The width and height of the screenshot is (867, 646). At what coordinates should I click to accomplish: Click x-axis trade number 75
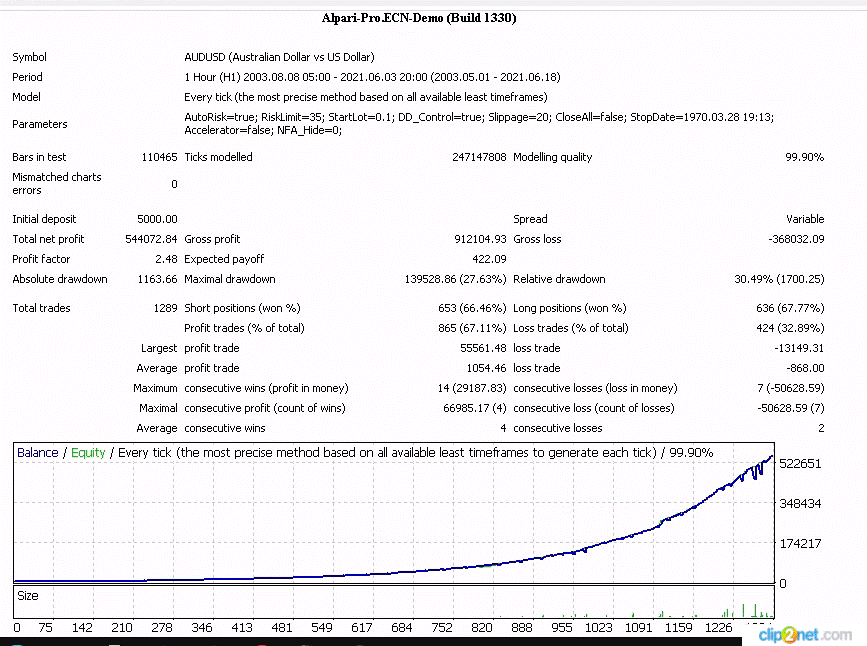click(45, 628)
